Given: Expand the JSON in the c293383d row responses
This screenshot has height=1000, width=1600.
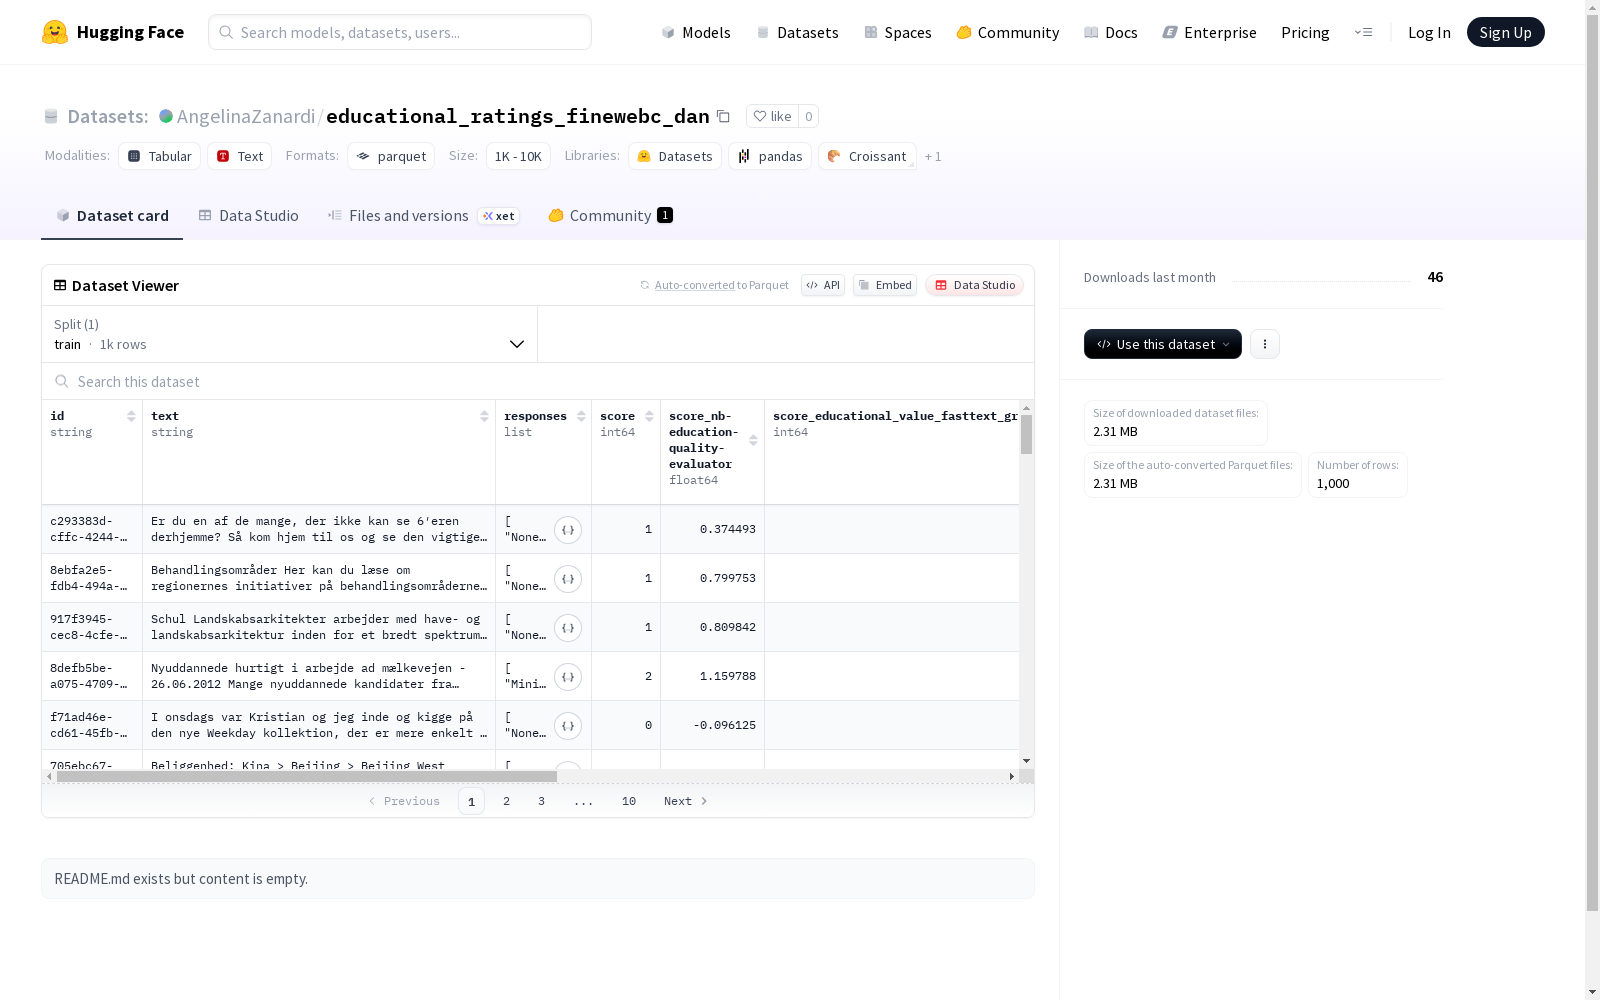Looking at the screenshot, I should click(x=568, y=530).
